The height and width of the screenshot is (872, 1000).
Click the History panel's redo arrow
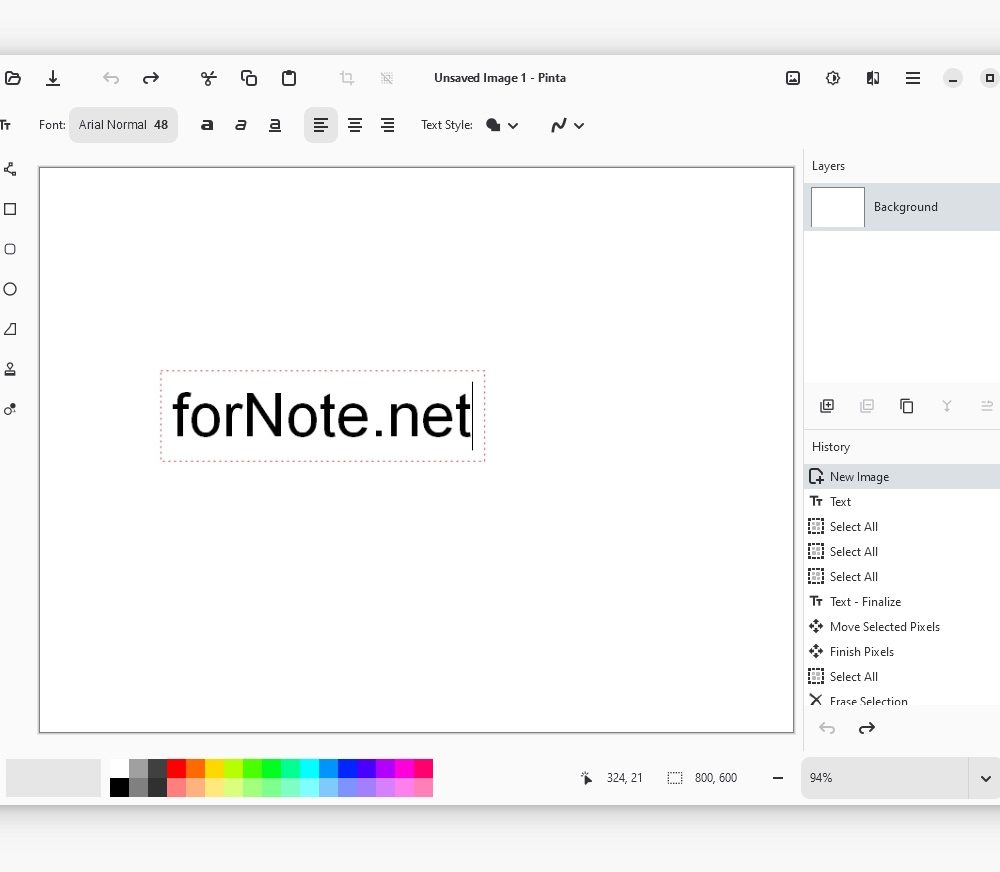click(867, 728)
